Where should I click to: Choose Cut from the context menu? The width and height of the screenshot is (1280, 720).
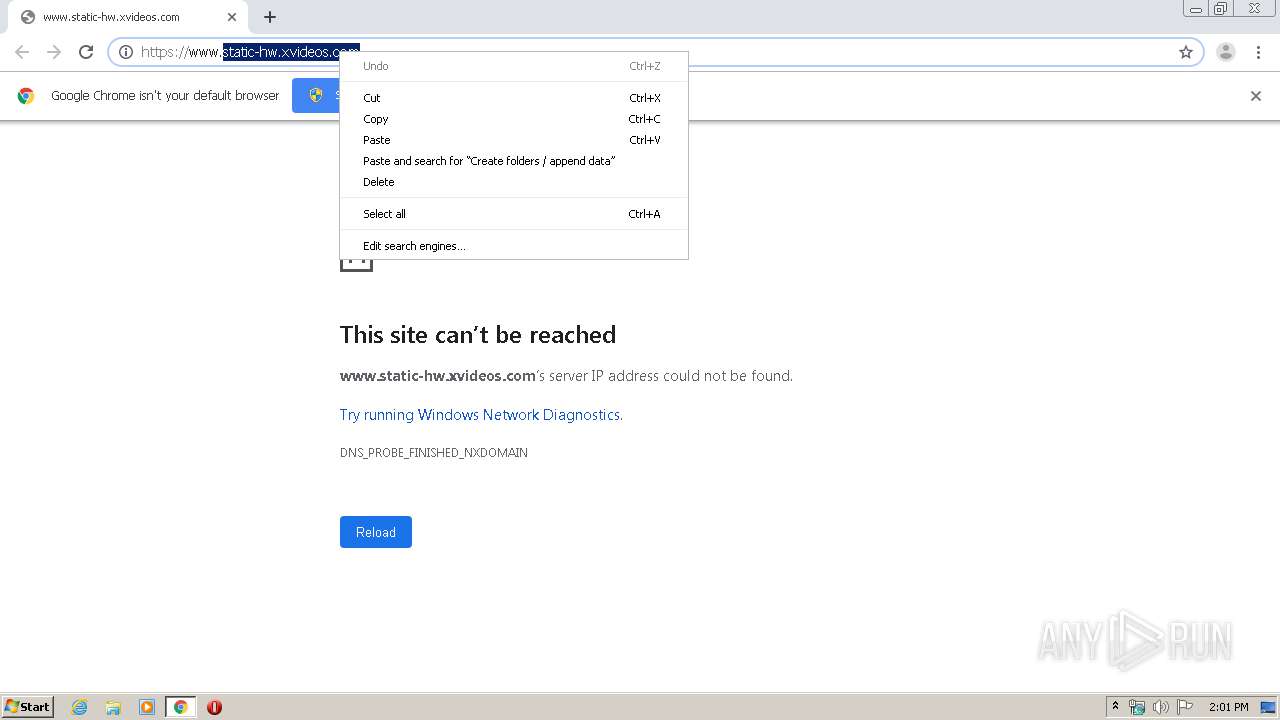(x=514, y=98)
